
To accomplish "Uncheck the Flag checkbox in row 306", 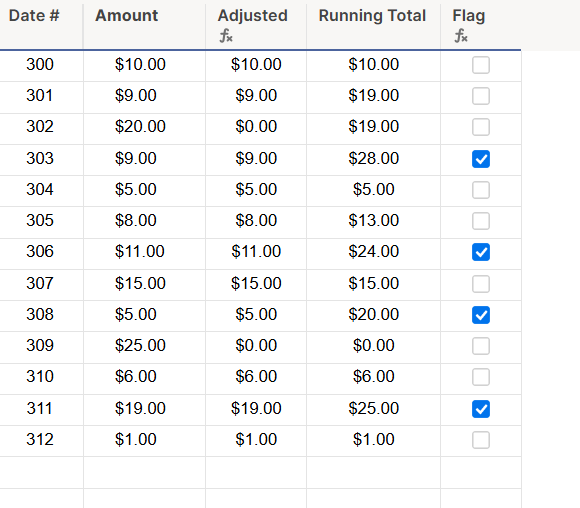I will click(x=481, y=252).
